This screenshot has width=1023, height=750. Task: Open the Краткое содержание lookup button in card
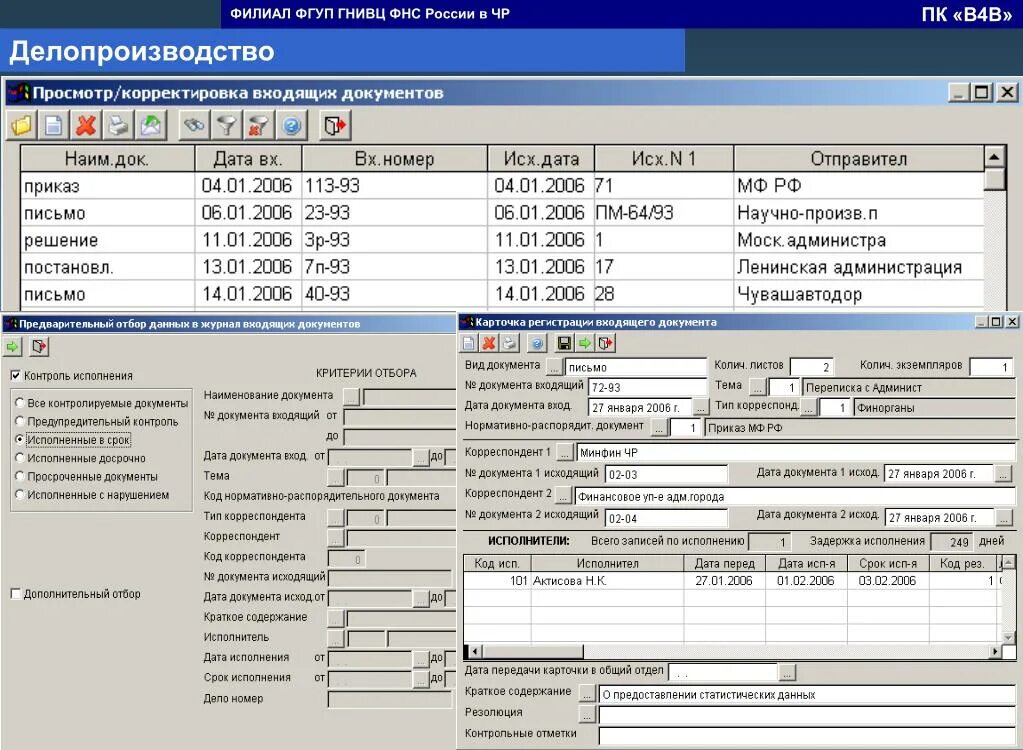coord(587,695)
